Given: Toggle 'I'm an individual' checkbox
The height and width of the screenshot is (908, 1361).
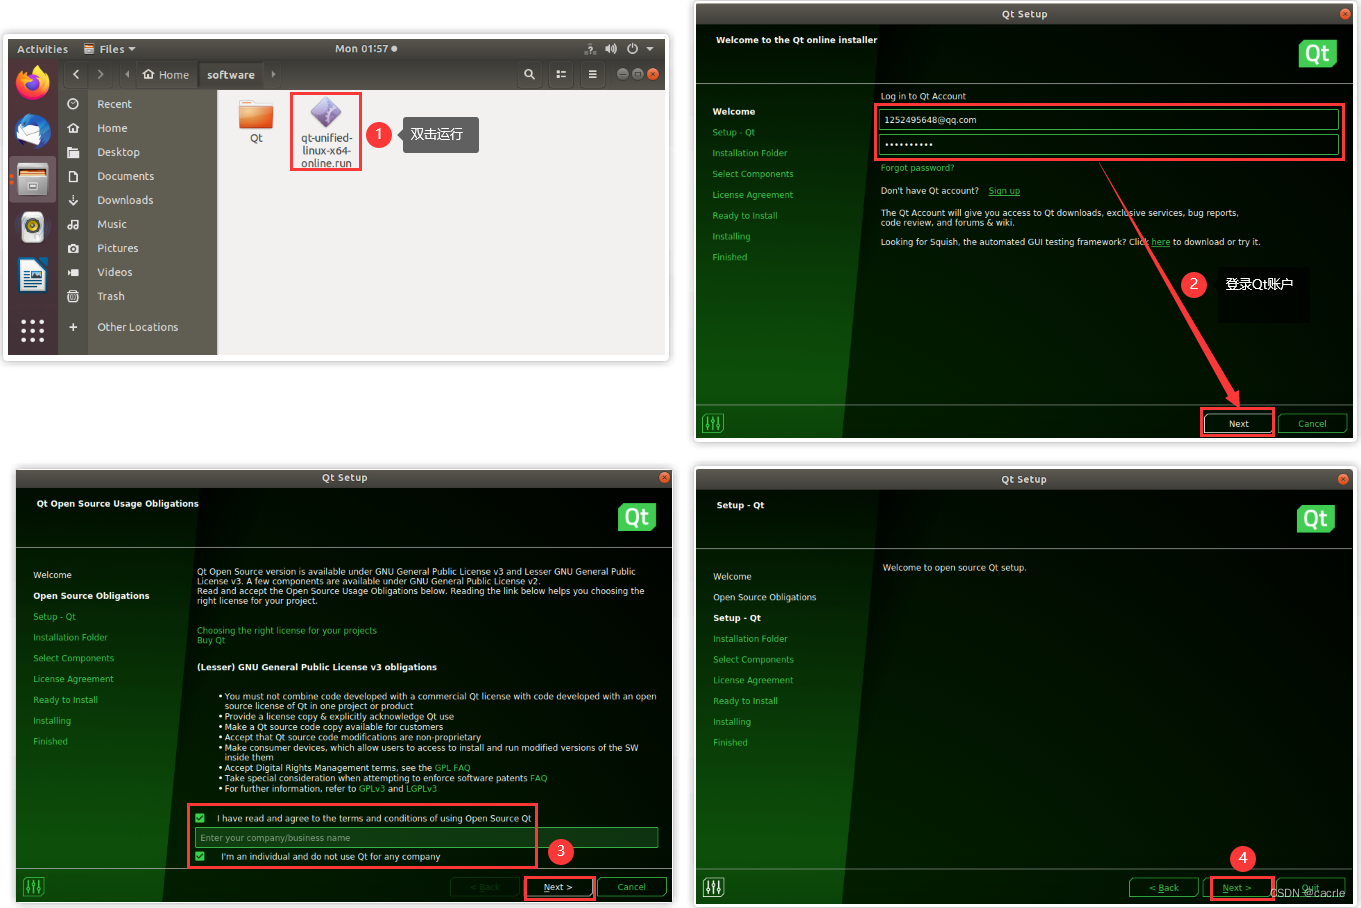Looking at the screenshot, I should pyautogui.click(x=200, y=856).
